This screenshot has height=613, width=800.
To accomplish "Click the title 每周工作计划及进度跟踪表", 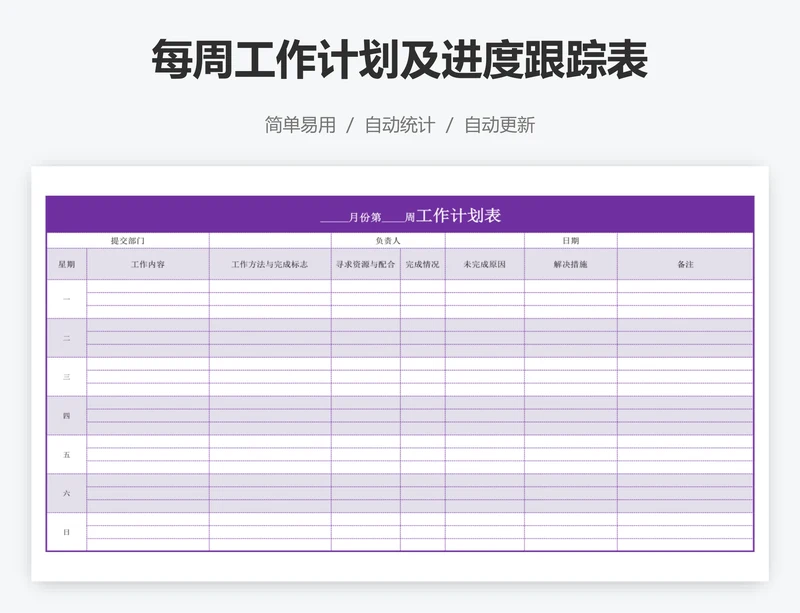I will (399, 60).
